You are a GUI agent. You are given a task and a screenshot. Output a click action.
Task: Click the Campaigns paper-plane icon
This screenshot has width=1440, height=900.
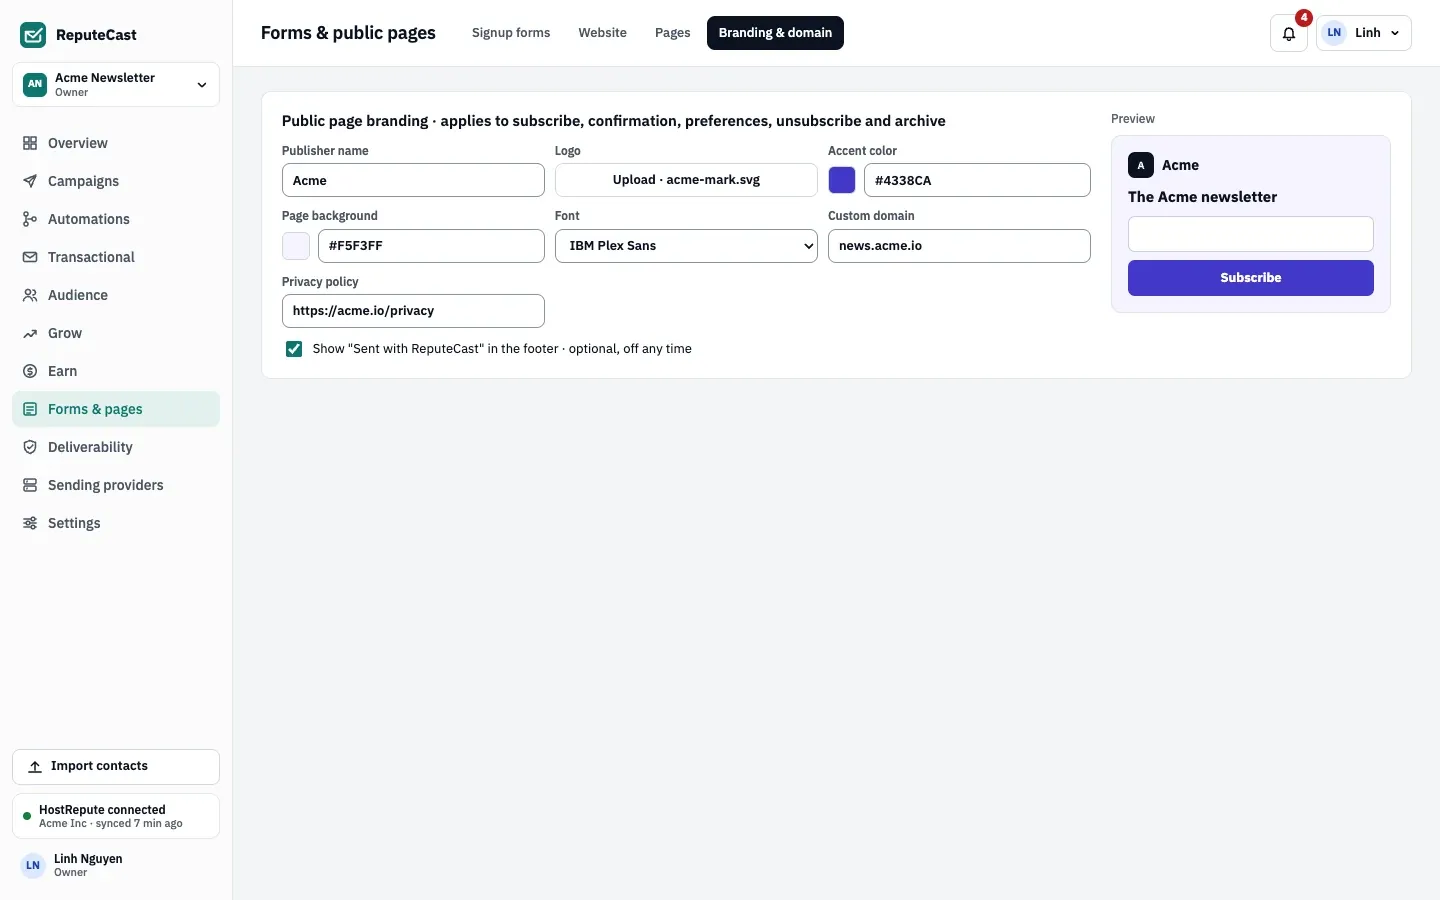coord(30,181)
